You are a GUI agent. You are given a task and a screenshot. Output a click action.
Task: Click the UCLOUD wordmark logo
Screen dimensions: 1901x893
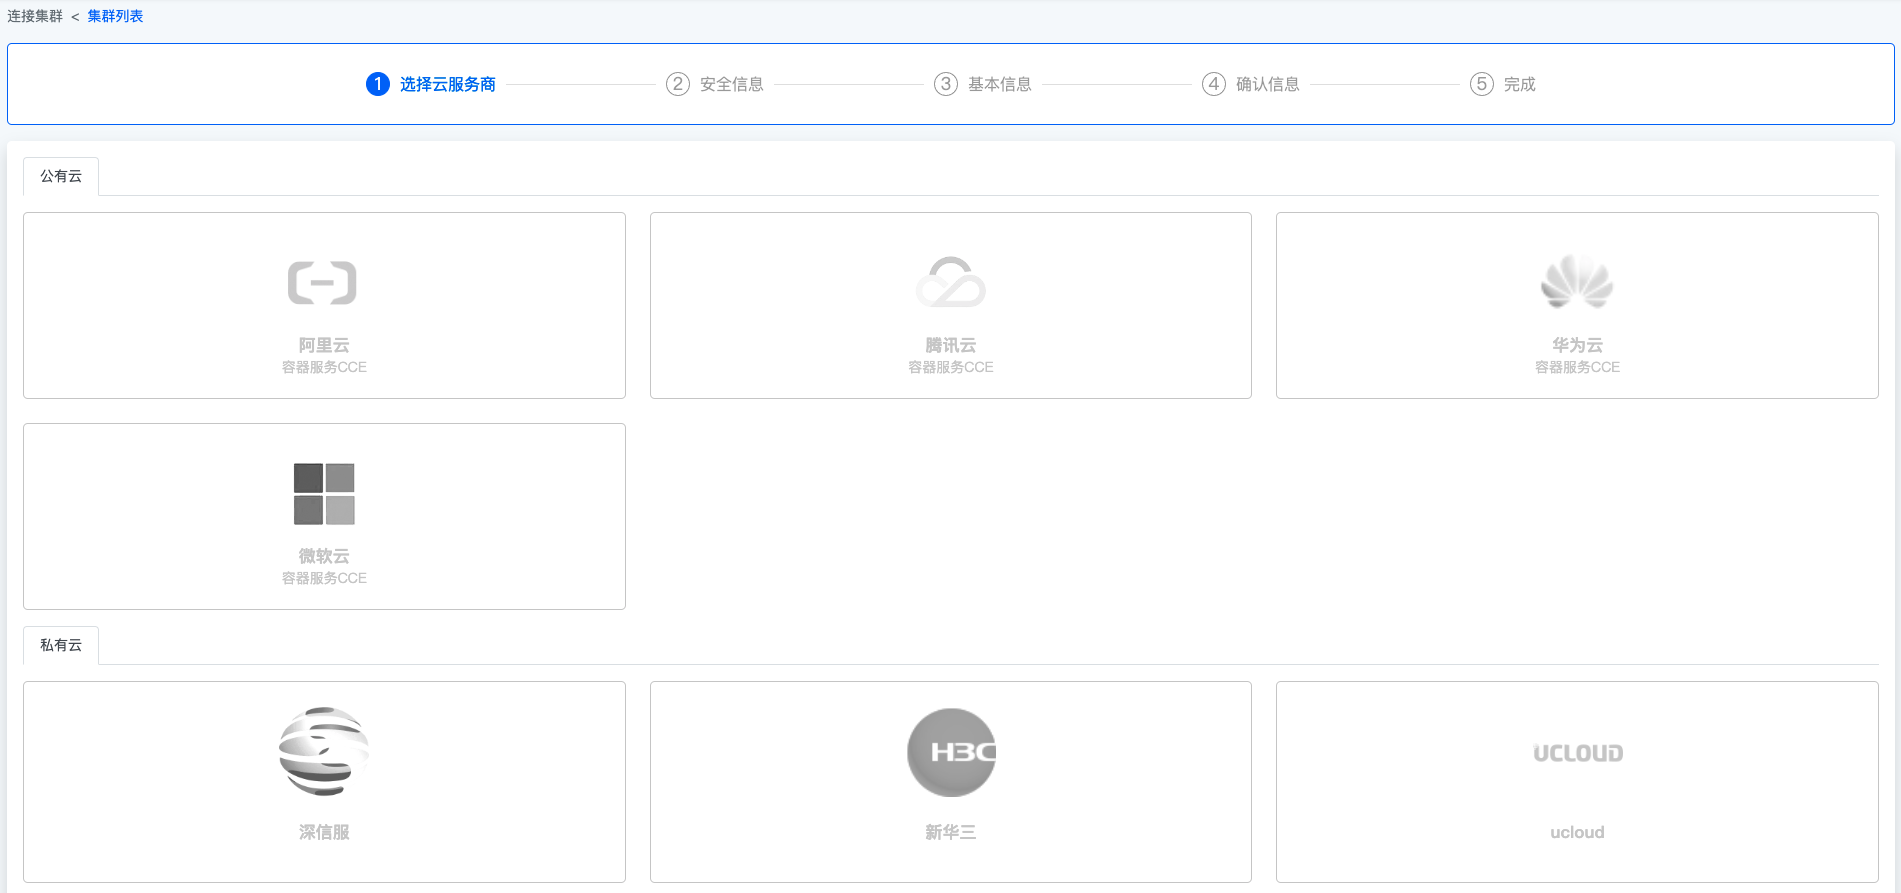(1578, 753)
